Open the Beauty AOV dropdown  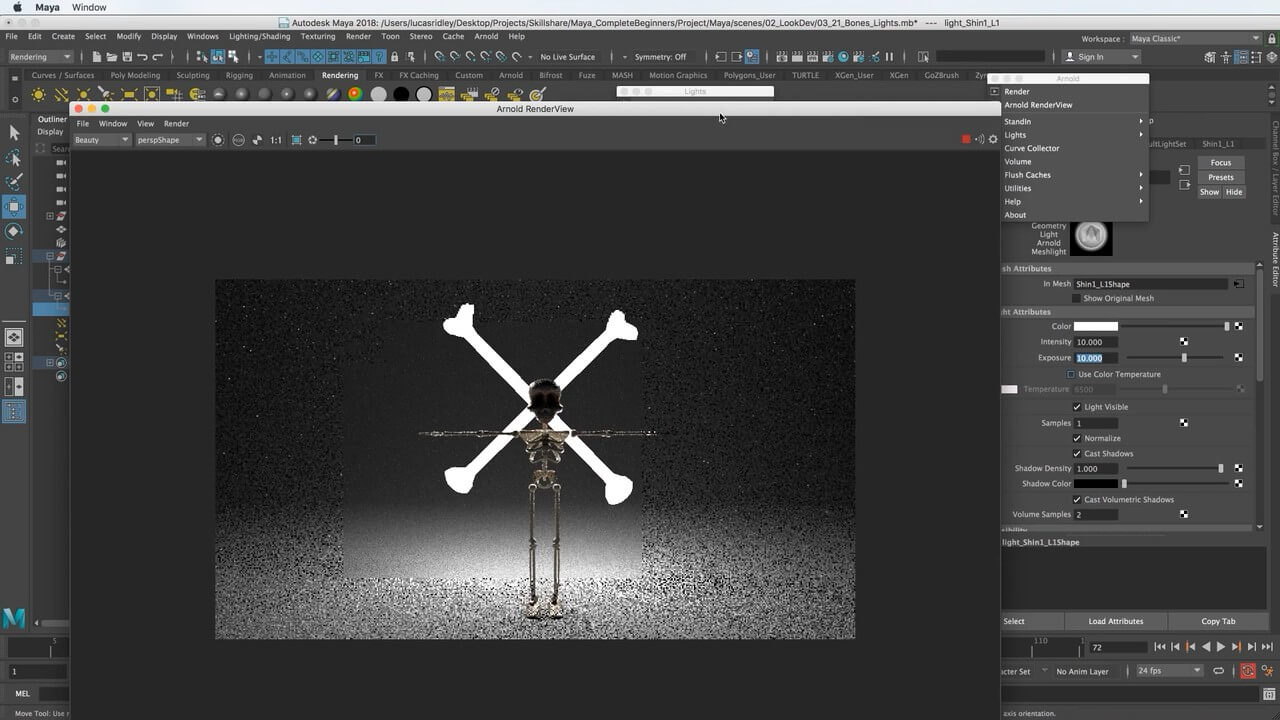click(101, 140)
